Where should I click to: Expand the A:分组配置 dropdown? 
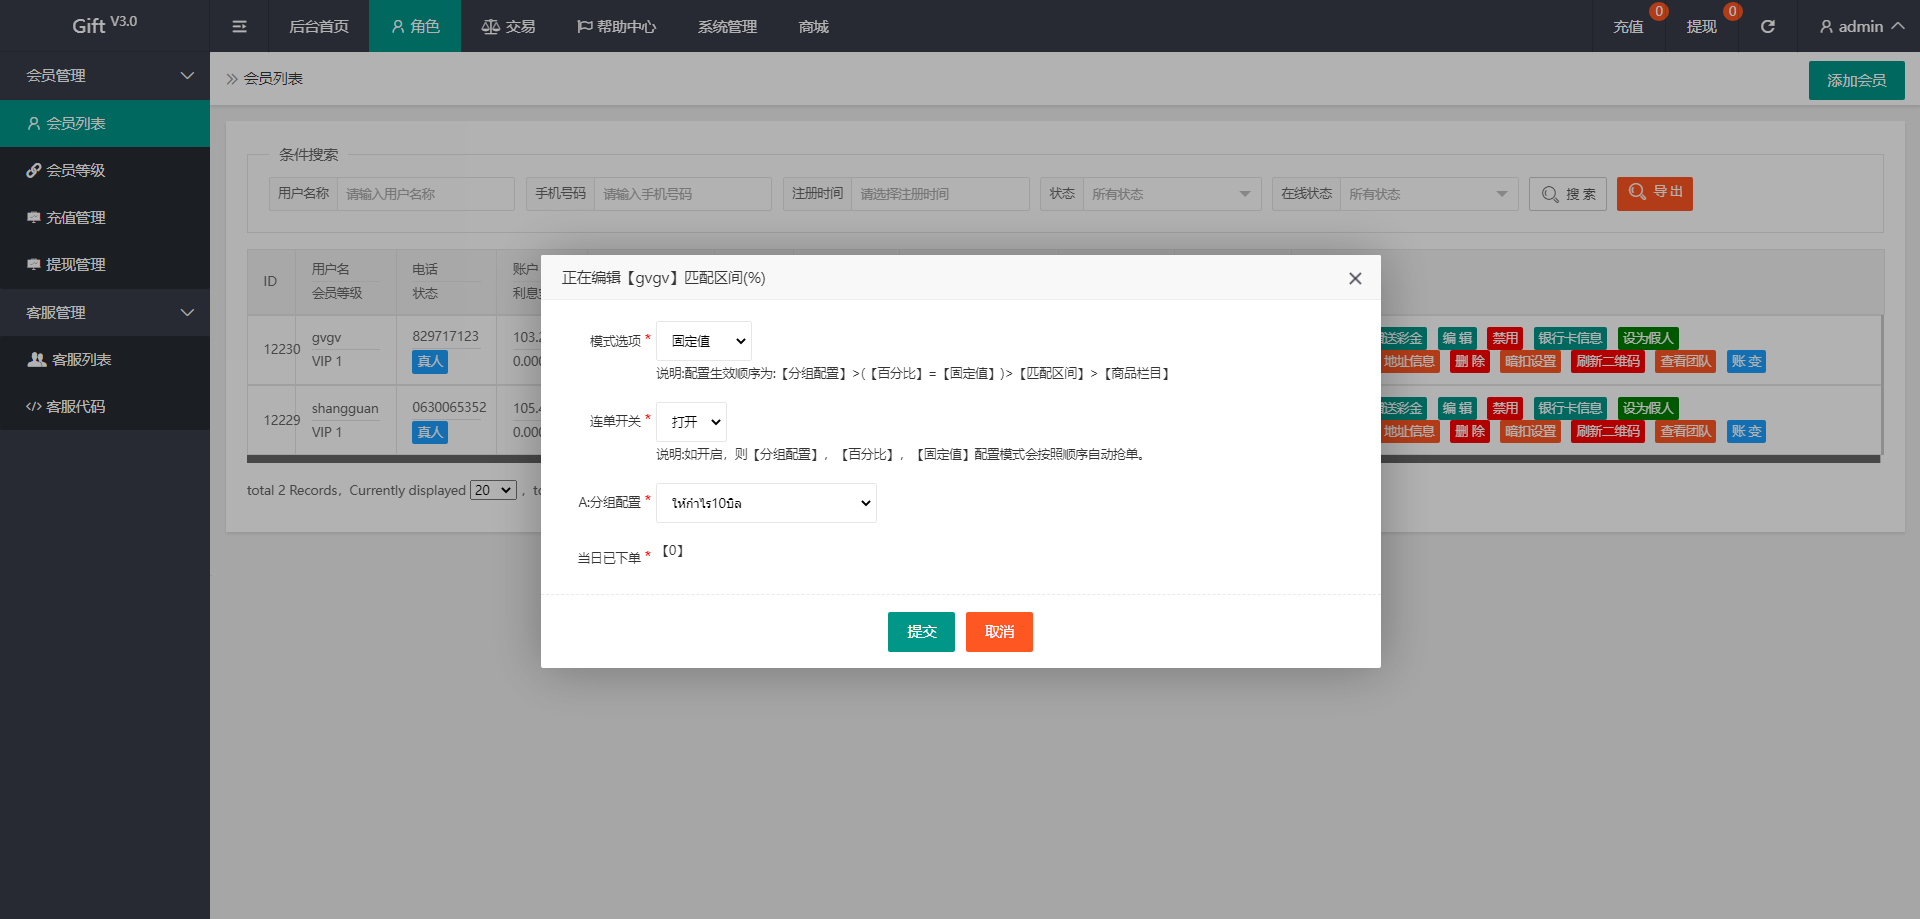click(766, 503)
